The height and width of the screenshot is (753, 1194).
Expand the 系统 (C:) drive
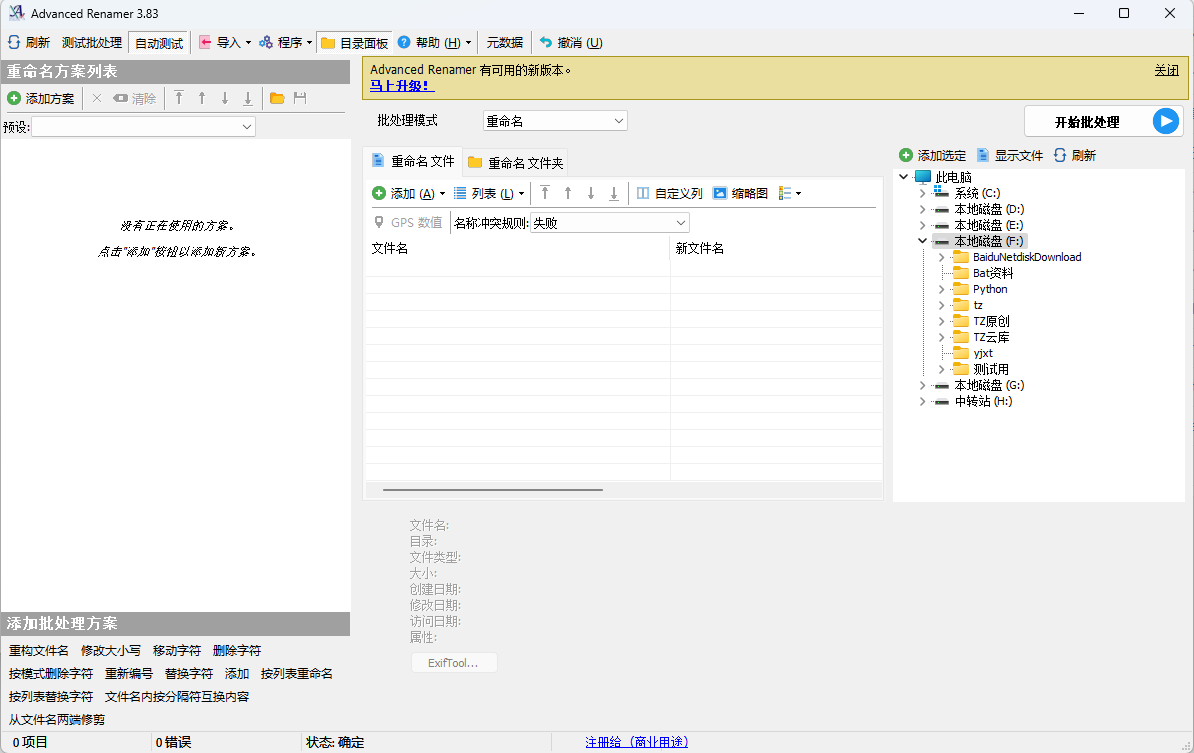[922, 193]
